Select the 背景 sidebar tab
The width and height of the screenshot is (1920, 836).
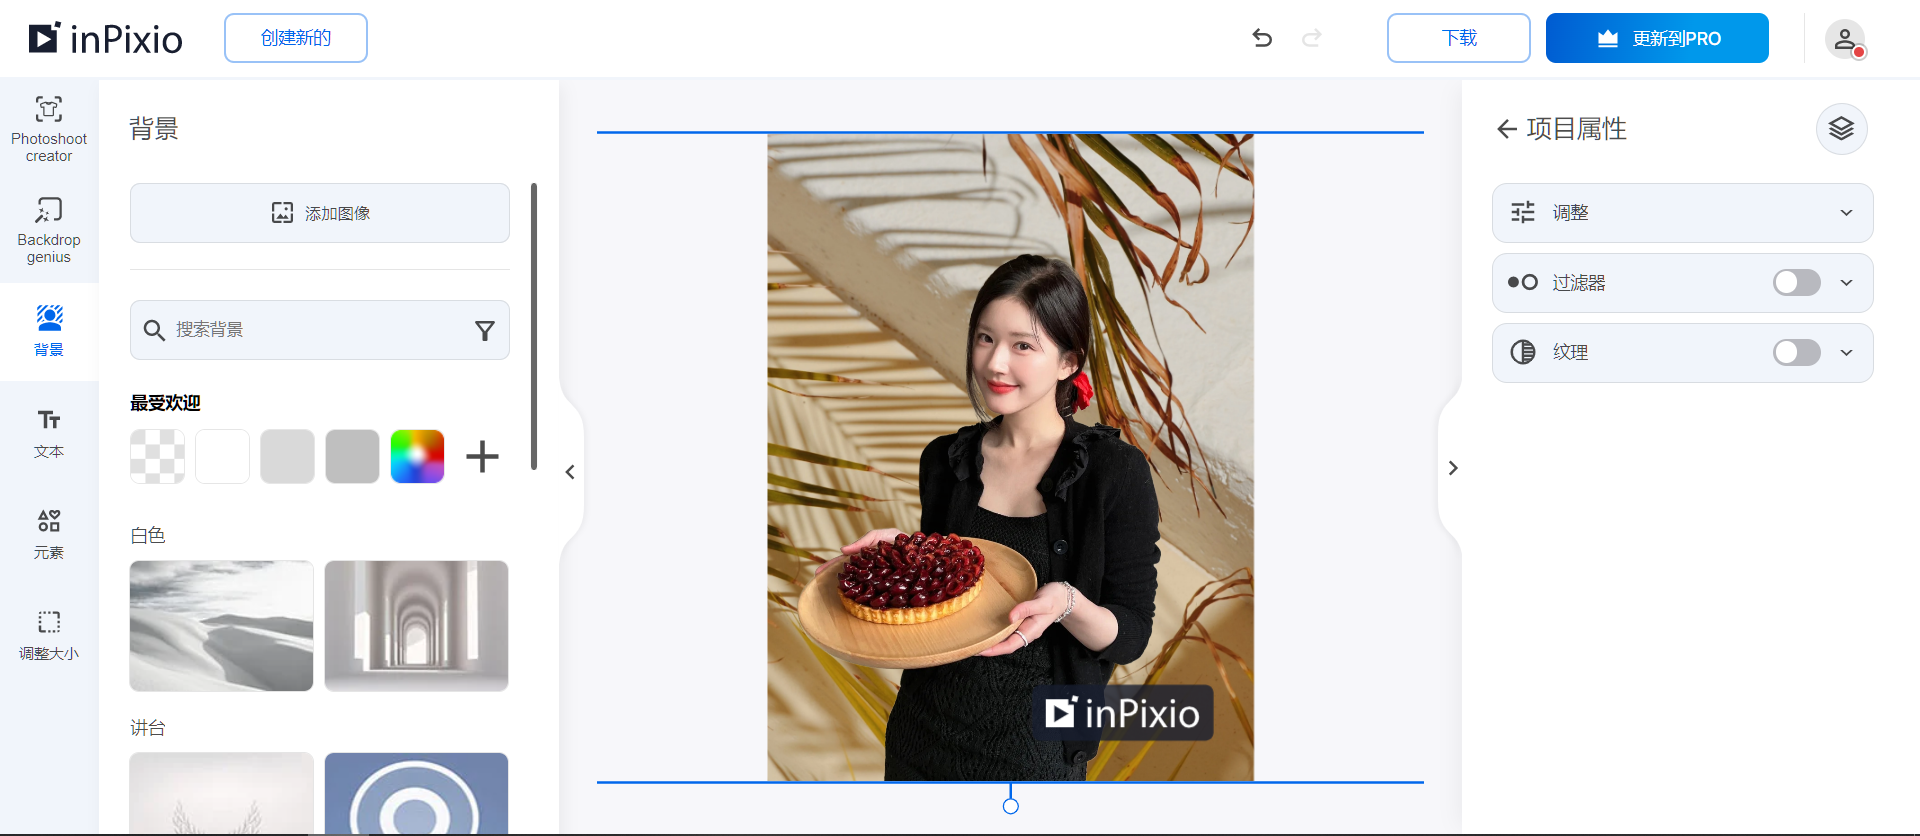[x=49, y=331]
